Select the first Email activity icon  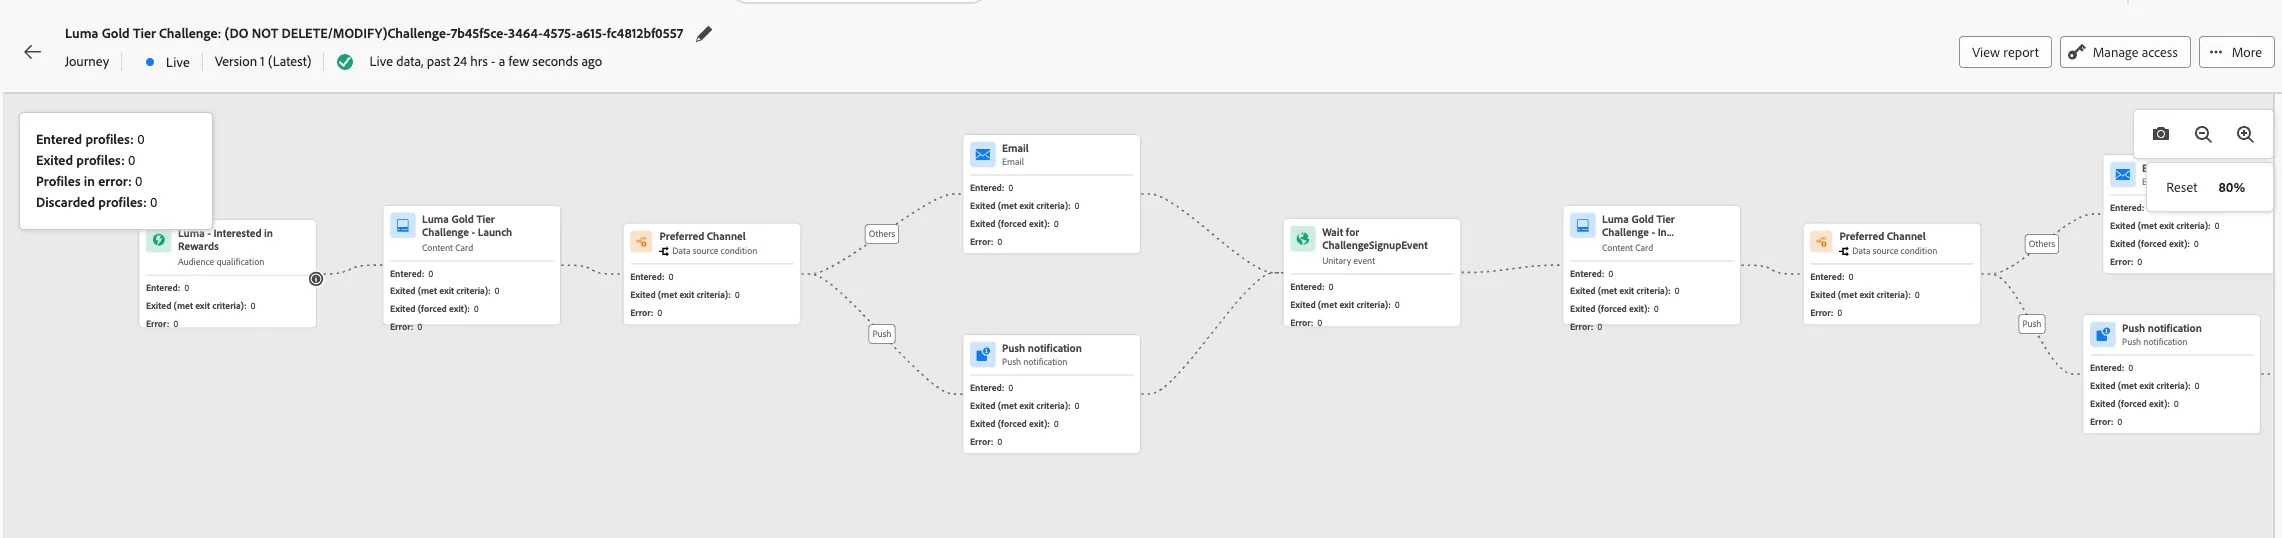[983, 154]
